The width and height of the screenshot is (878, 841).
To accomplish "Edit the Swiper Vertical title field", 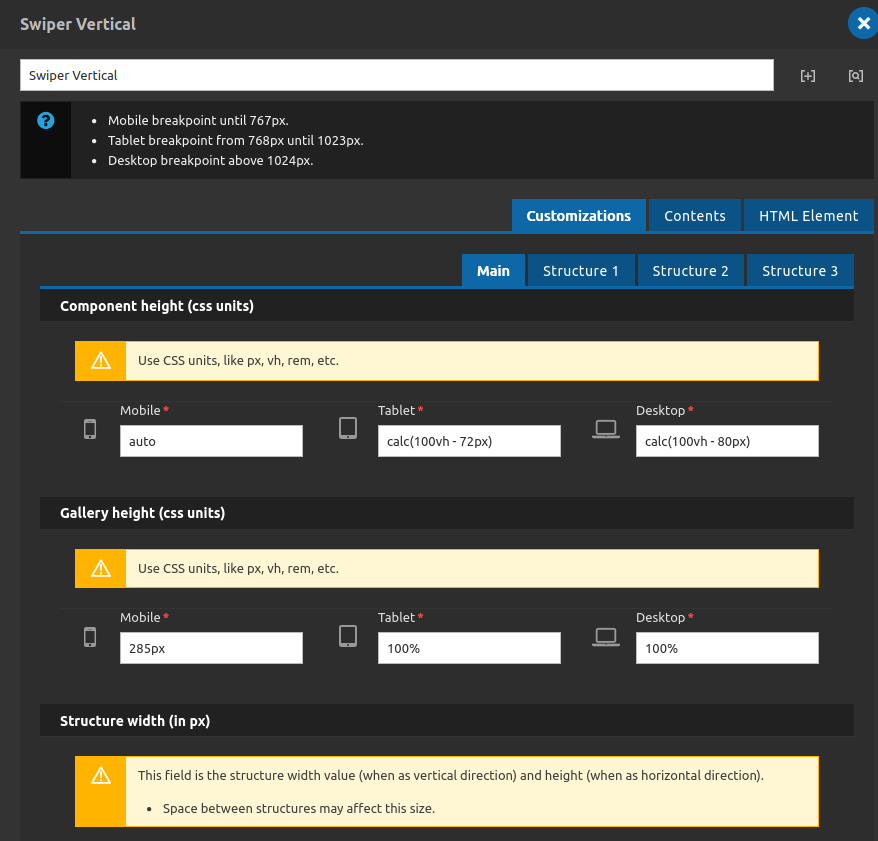I will point(397,75).
